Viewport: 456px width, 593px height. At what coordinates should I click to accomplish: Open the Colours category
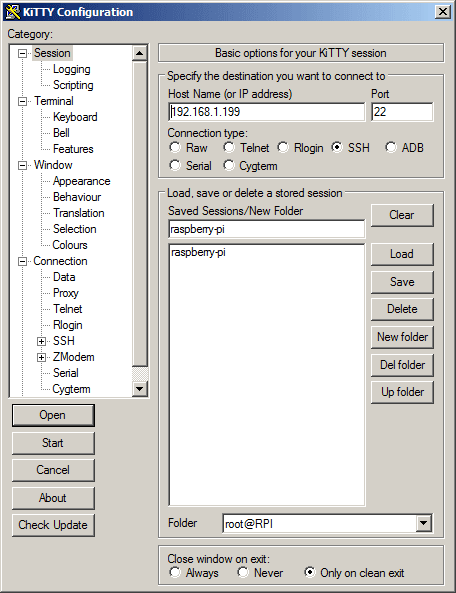(70, 245)
